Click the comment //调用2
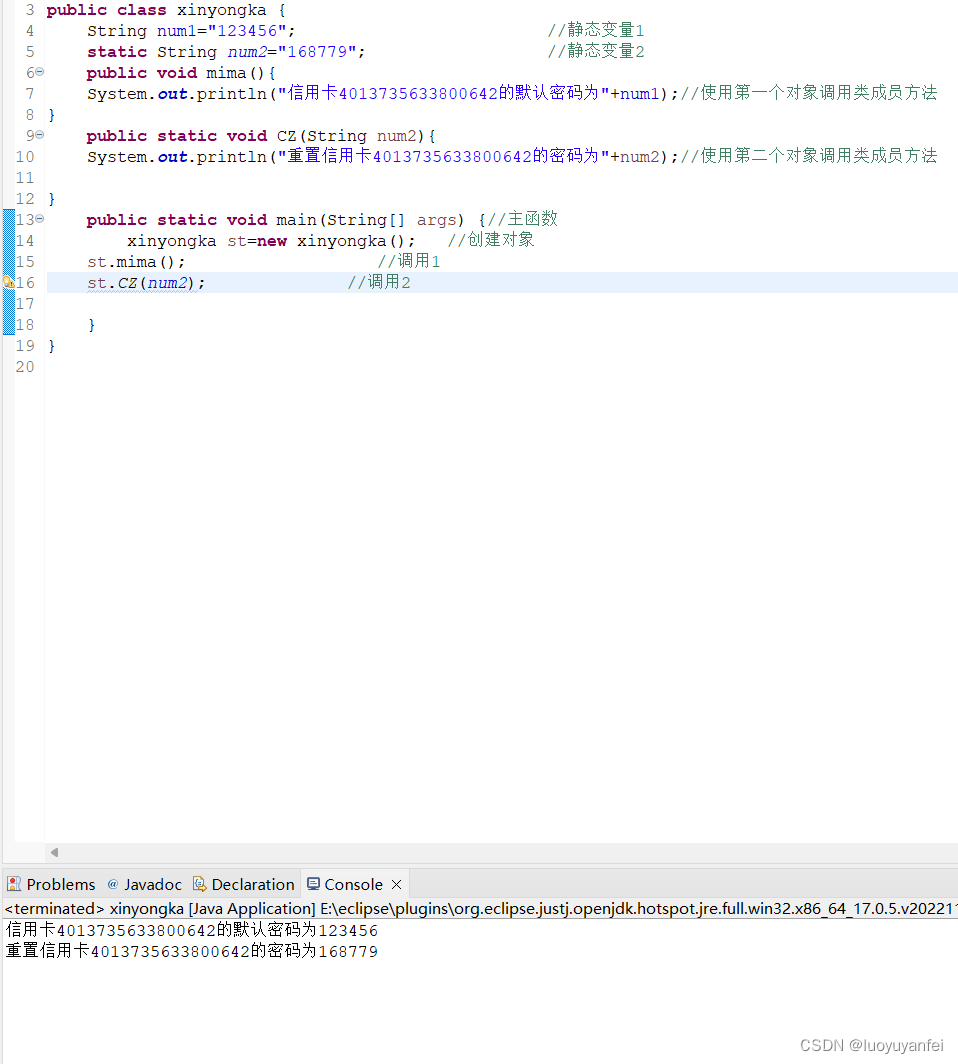The width and height of the screenshot is (958, 1064). click(379, 282)
